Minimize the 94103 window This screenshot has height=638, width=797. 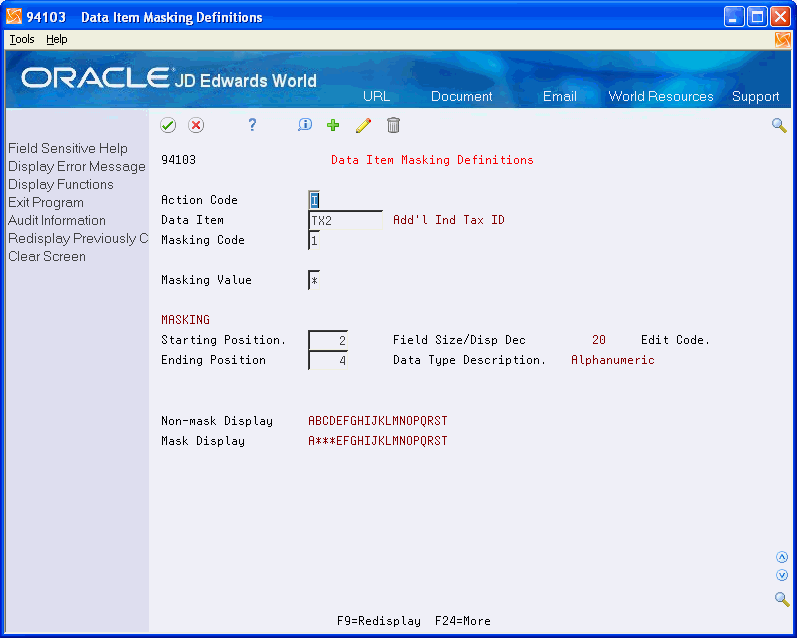click(733, 17)
